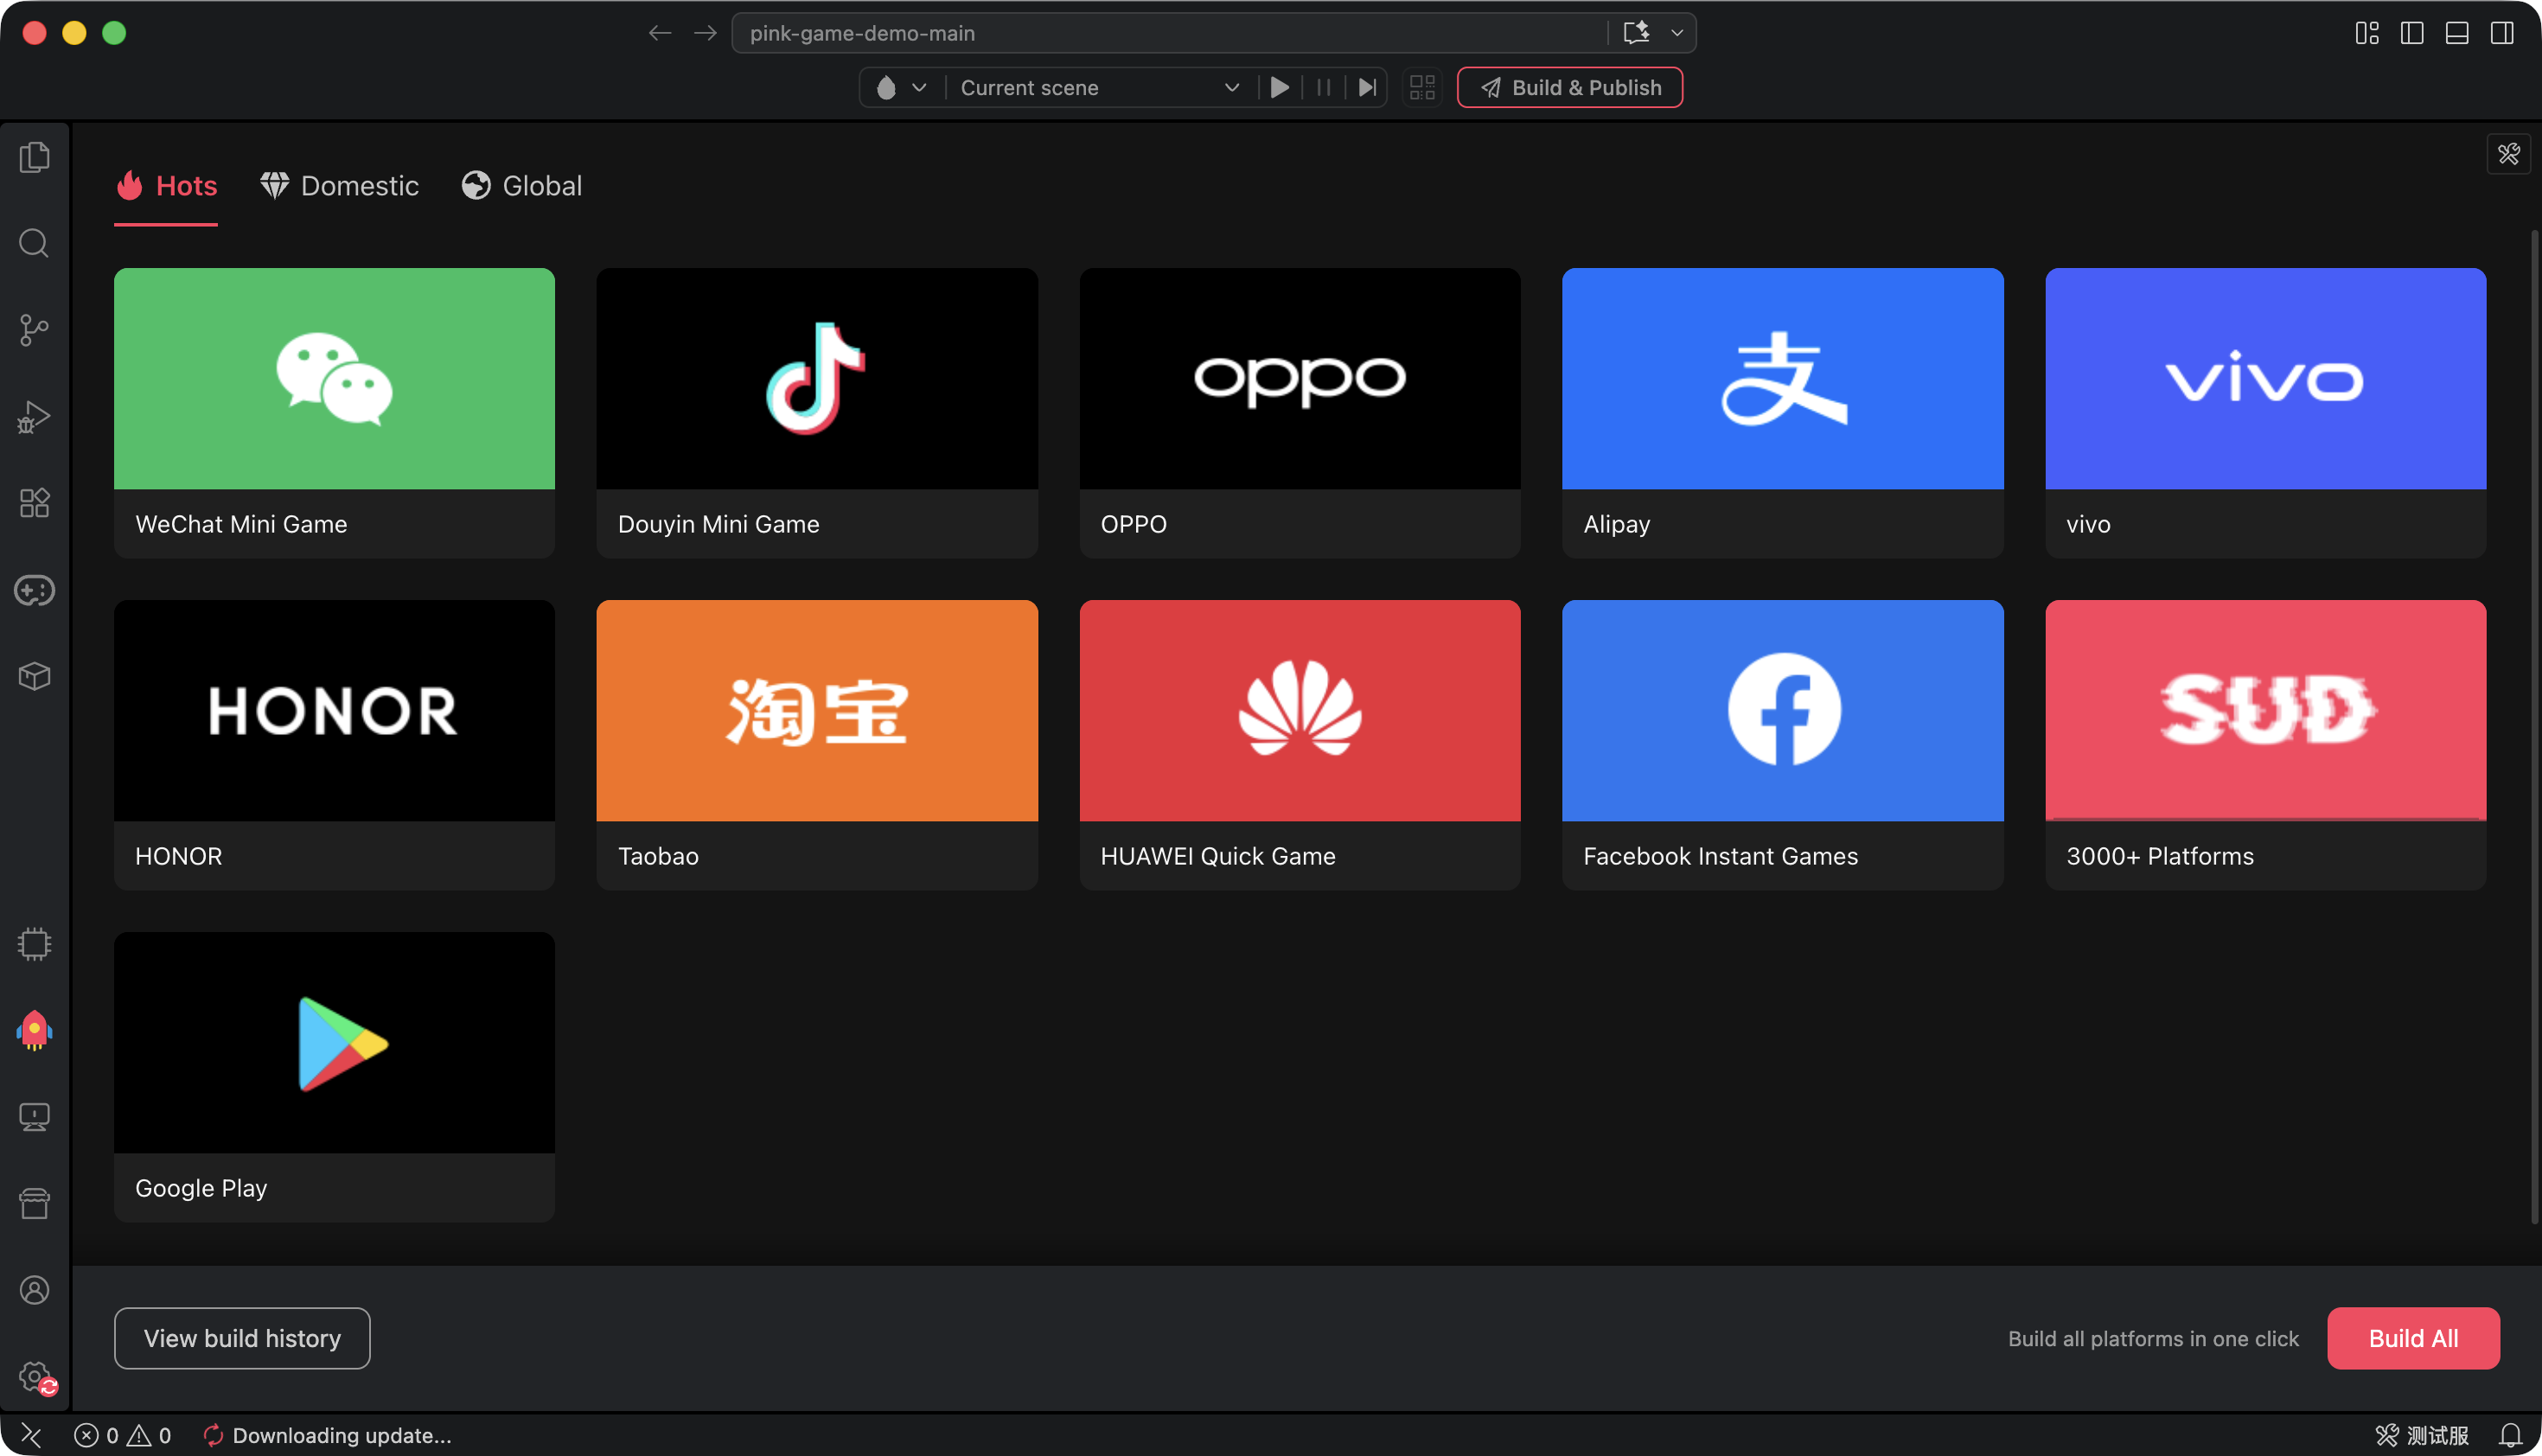Viewport: 2542px width, 1456px height.
Task: Open the chip processor icon in sidebar
Action: pos(35,944)
